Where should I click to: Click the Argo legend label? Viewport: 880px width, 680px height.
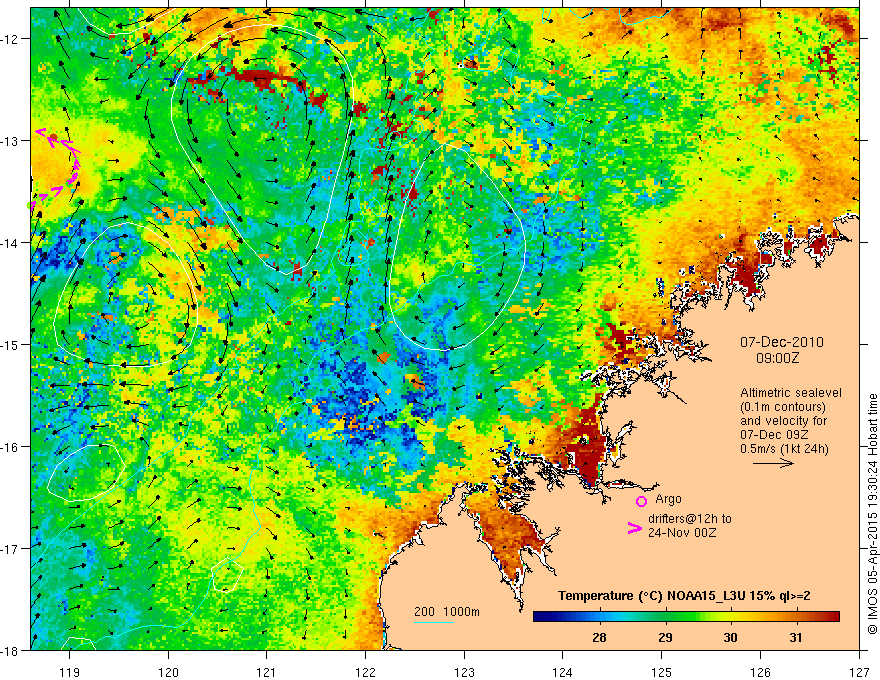point(668,499)
